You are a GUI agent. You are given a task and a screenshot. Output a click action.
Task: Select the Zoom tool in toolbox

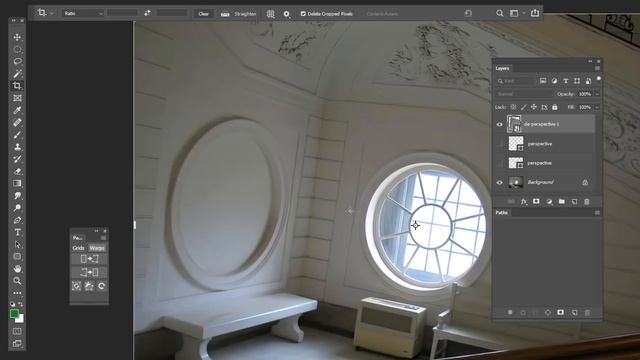[17, 281]
